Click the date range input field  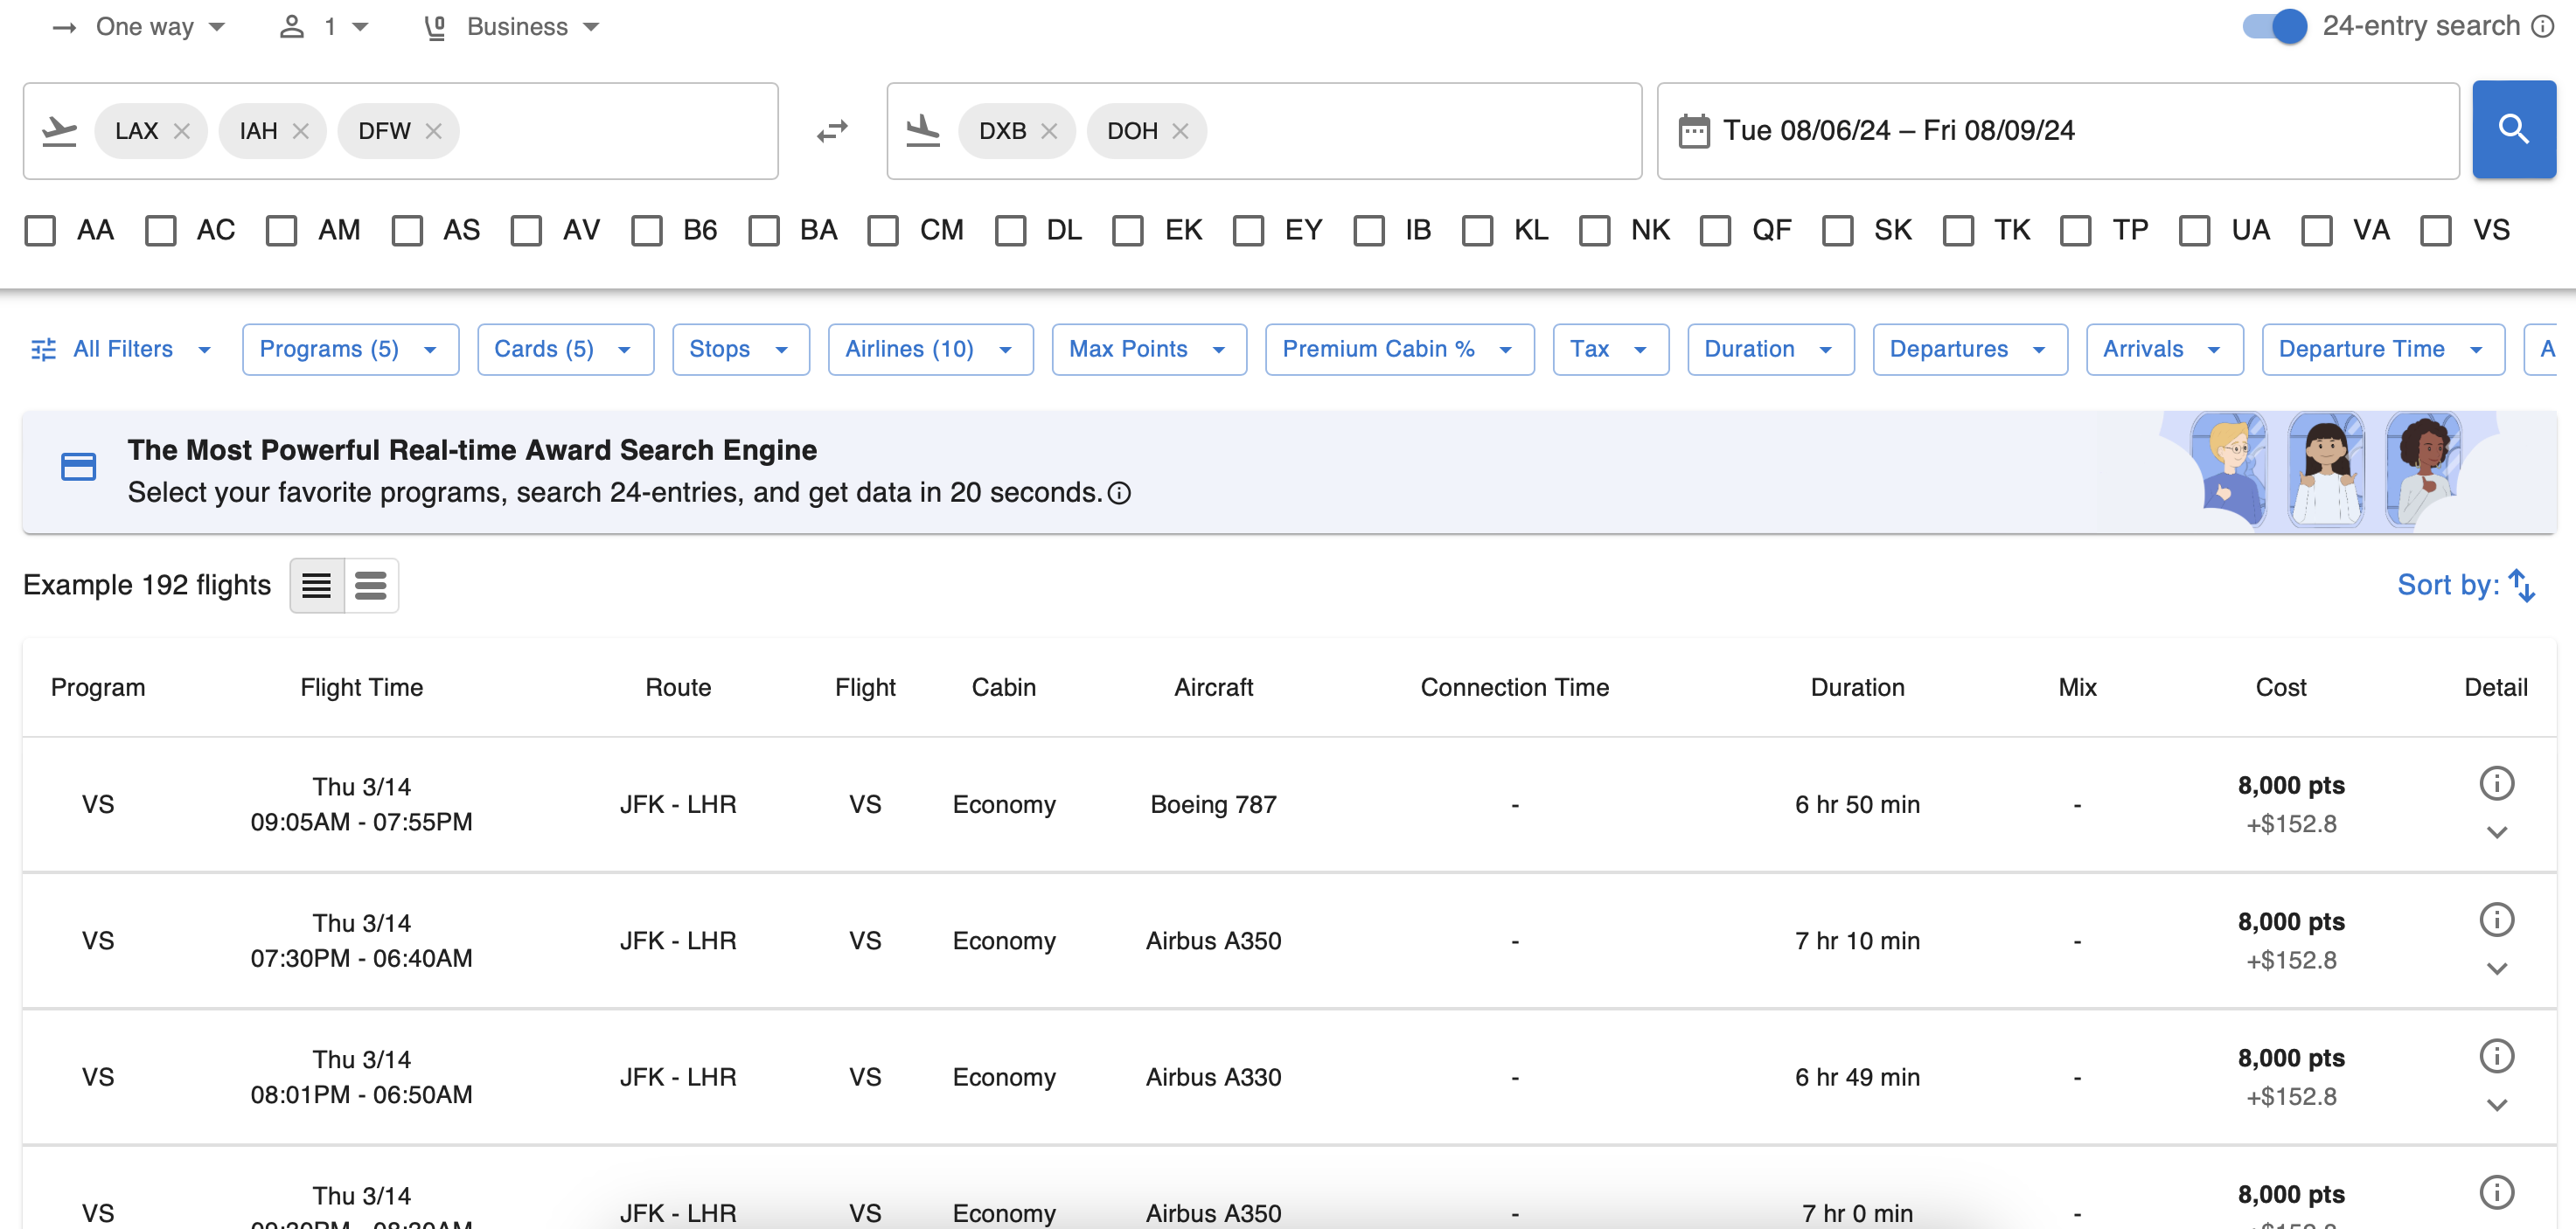pos(2057,131)
